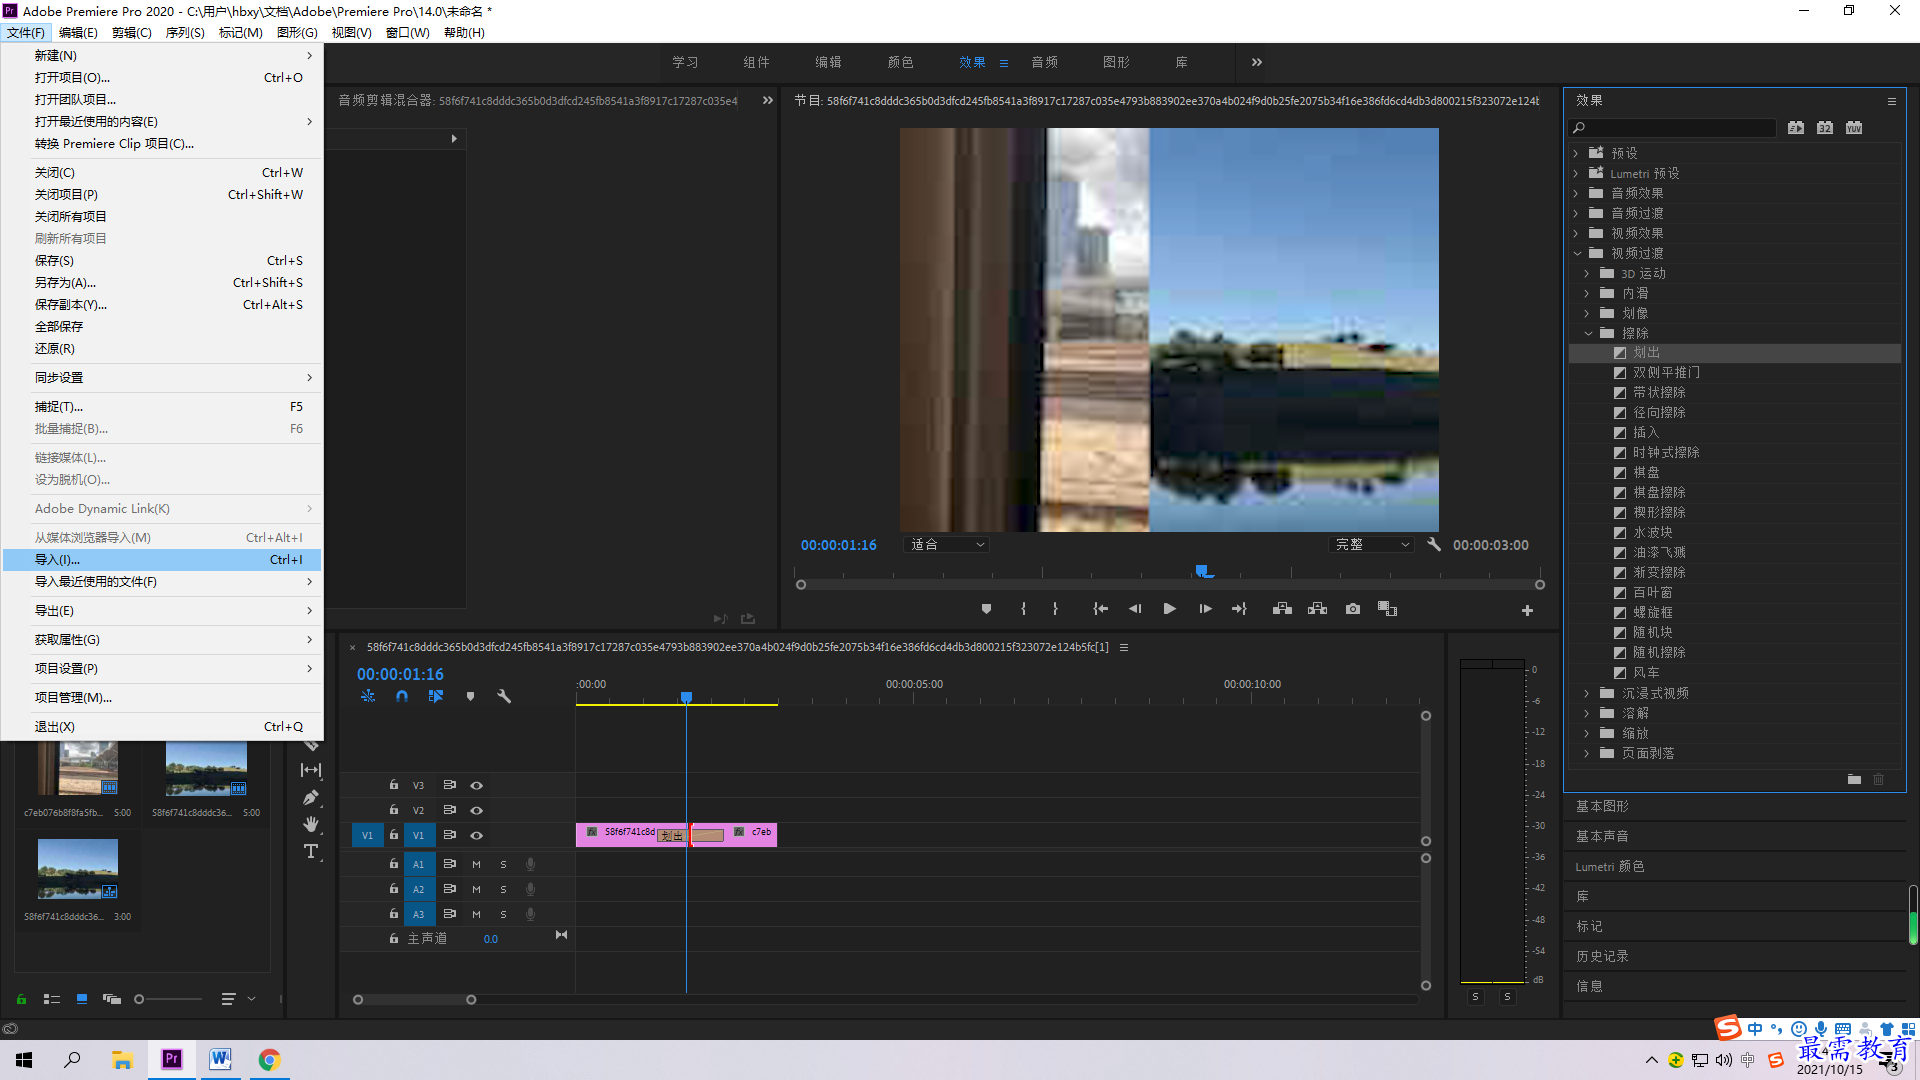Toggle linked selection in timeline
This screenshot has width=1920, height=1080.
(x=436, y=696)
